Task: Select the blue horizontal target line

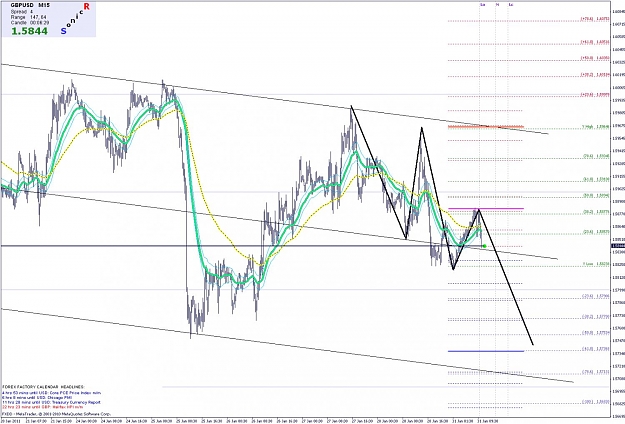Action: point(485,351)
